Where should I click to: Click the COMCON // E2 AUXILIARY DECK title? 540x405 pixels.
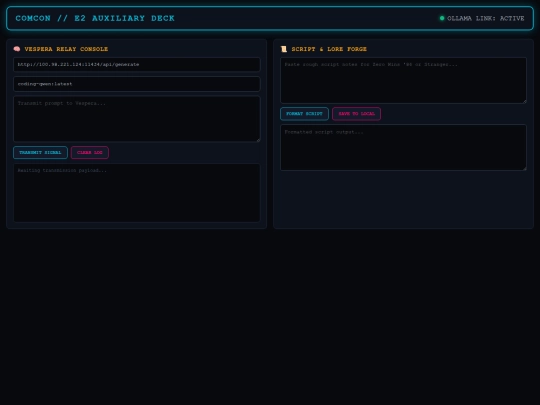tap(95, 18)
